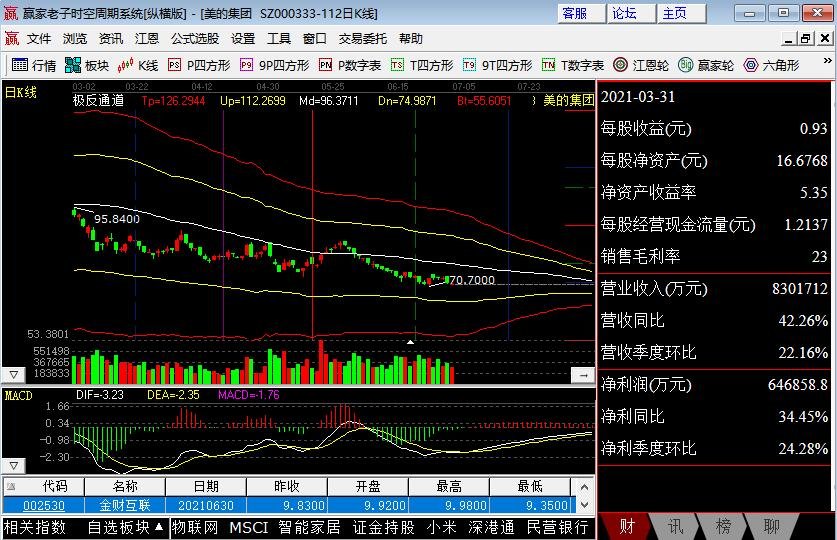Expand the MACD indicator dropdown triangle
This screenshot has width=837, height=540.
[14, 465]
